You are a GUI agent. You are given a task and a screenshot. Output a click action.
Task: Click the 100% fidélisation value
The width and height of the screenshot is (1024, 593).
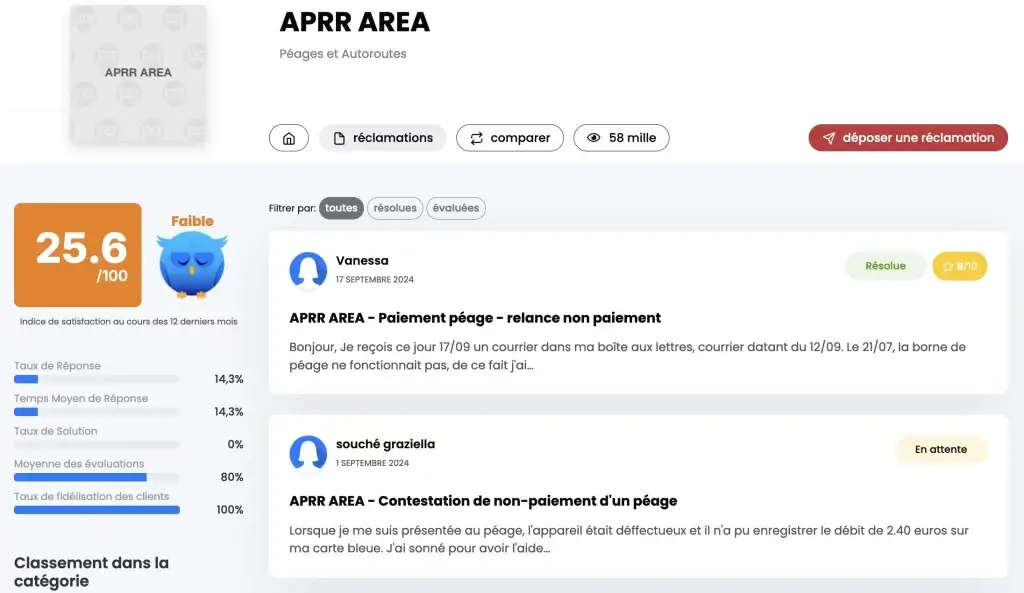[x=230, y=509]
